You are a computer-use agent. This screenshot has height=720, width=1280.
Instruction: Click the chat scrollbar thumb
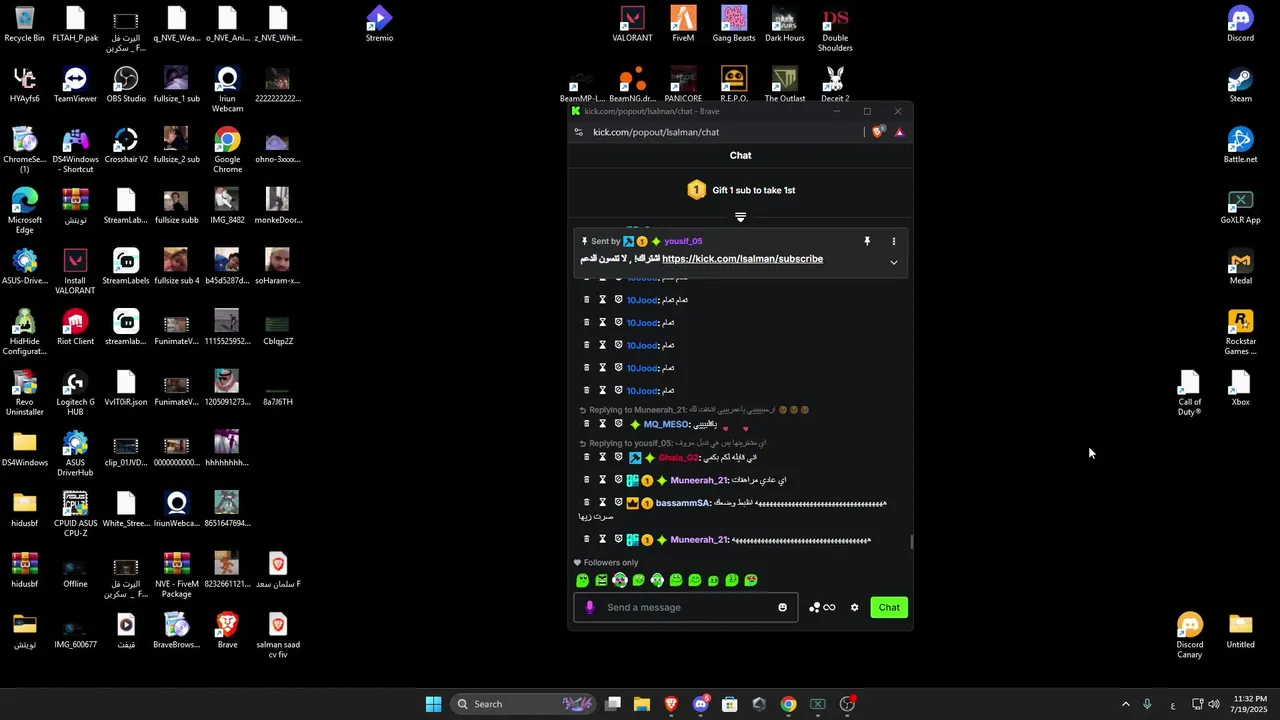pyautogui.click(x=911, y=542)
